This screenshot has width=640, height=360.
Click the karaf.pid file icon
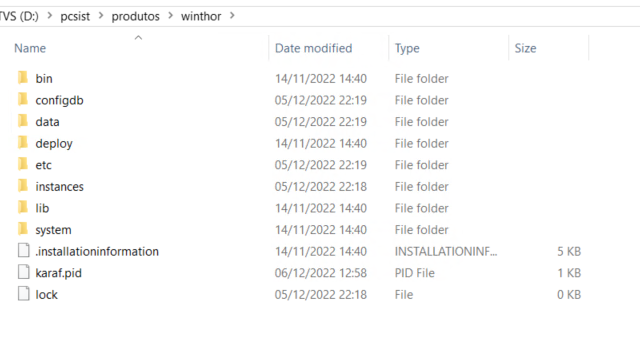click(24, 272)
